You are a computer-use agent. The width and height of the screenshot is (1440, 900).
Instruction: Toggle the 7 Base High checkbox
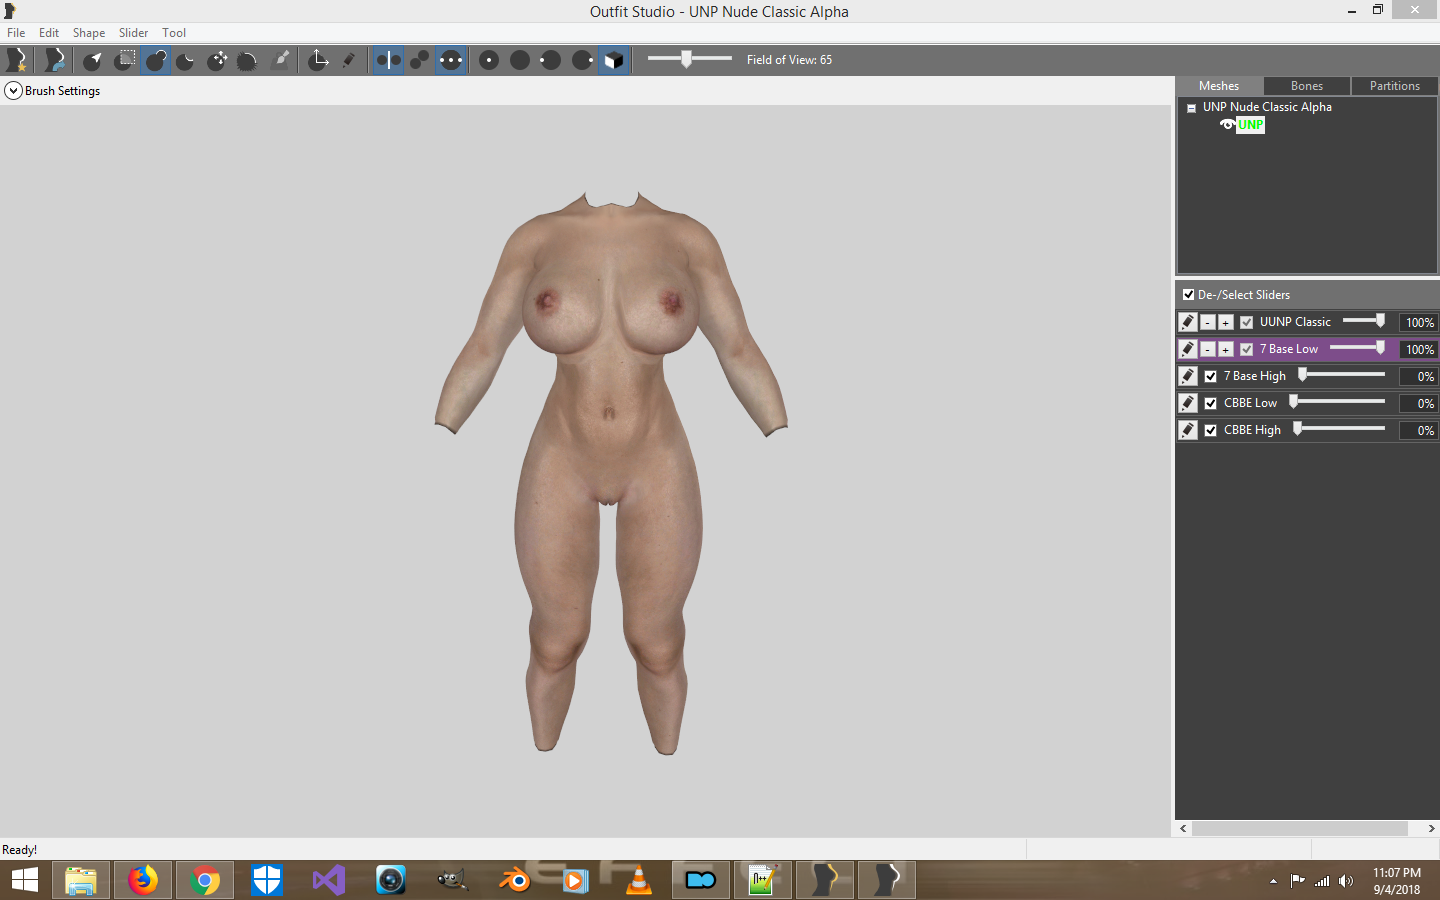(x=1211, y=377)
